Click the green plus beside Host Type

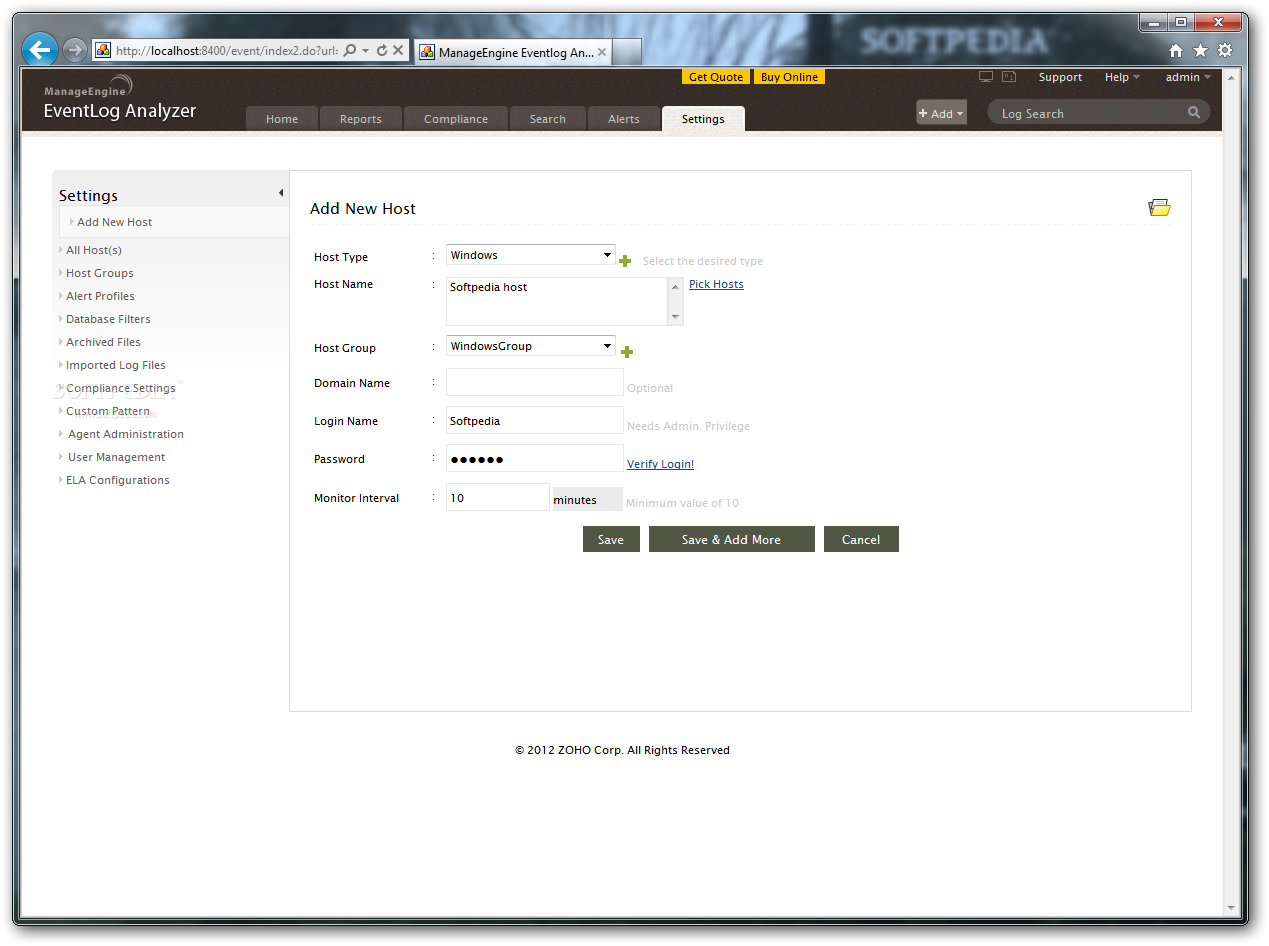(x=625, y=261)
